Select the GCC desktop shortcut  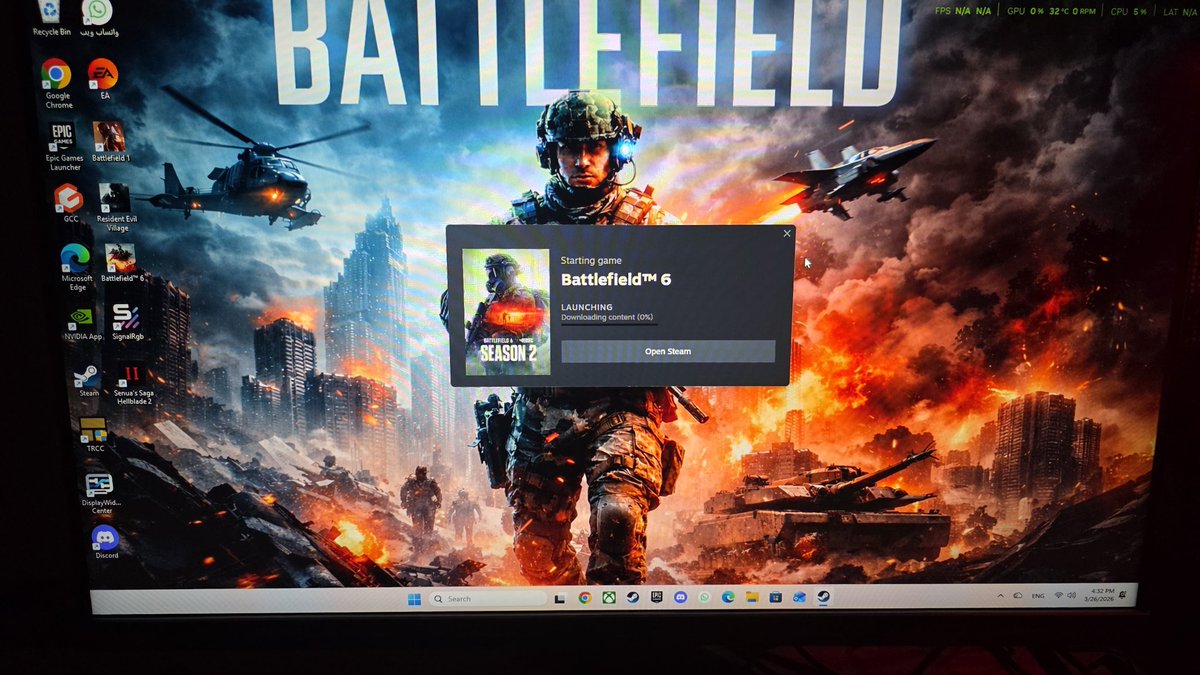tap(68, 204)
